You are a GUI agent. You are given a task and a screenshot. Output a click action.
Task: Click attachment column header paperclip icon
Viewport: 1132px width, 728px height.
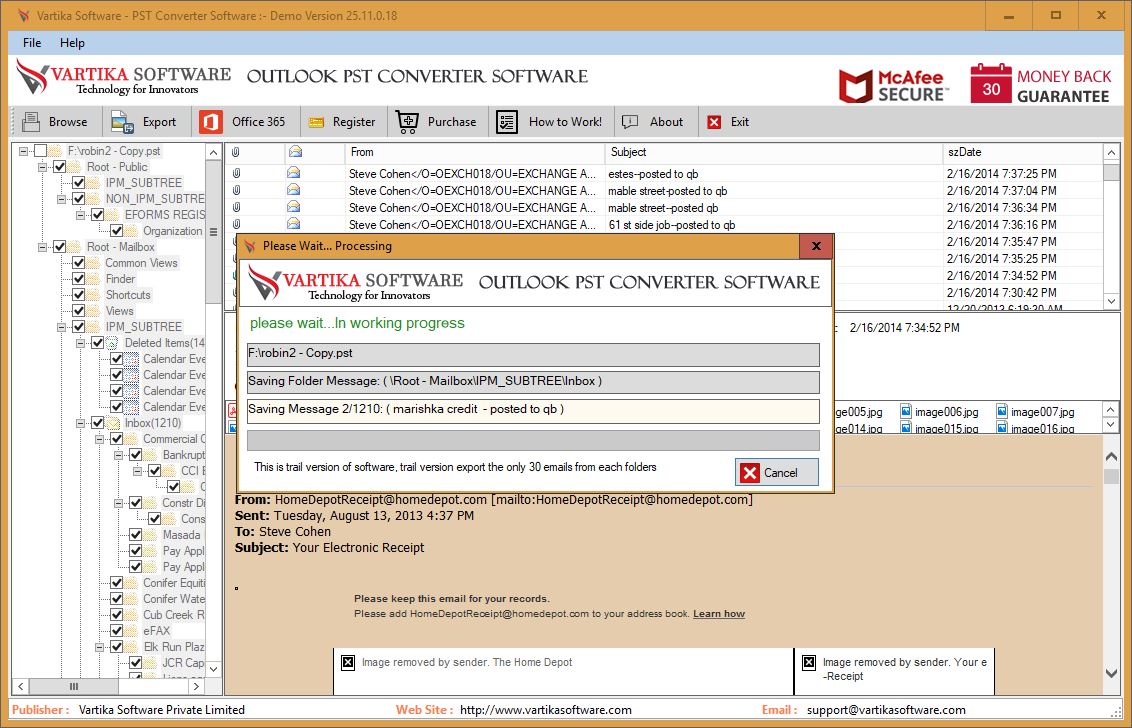(x=235, y=152)
